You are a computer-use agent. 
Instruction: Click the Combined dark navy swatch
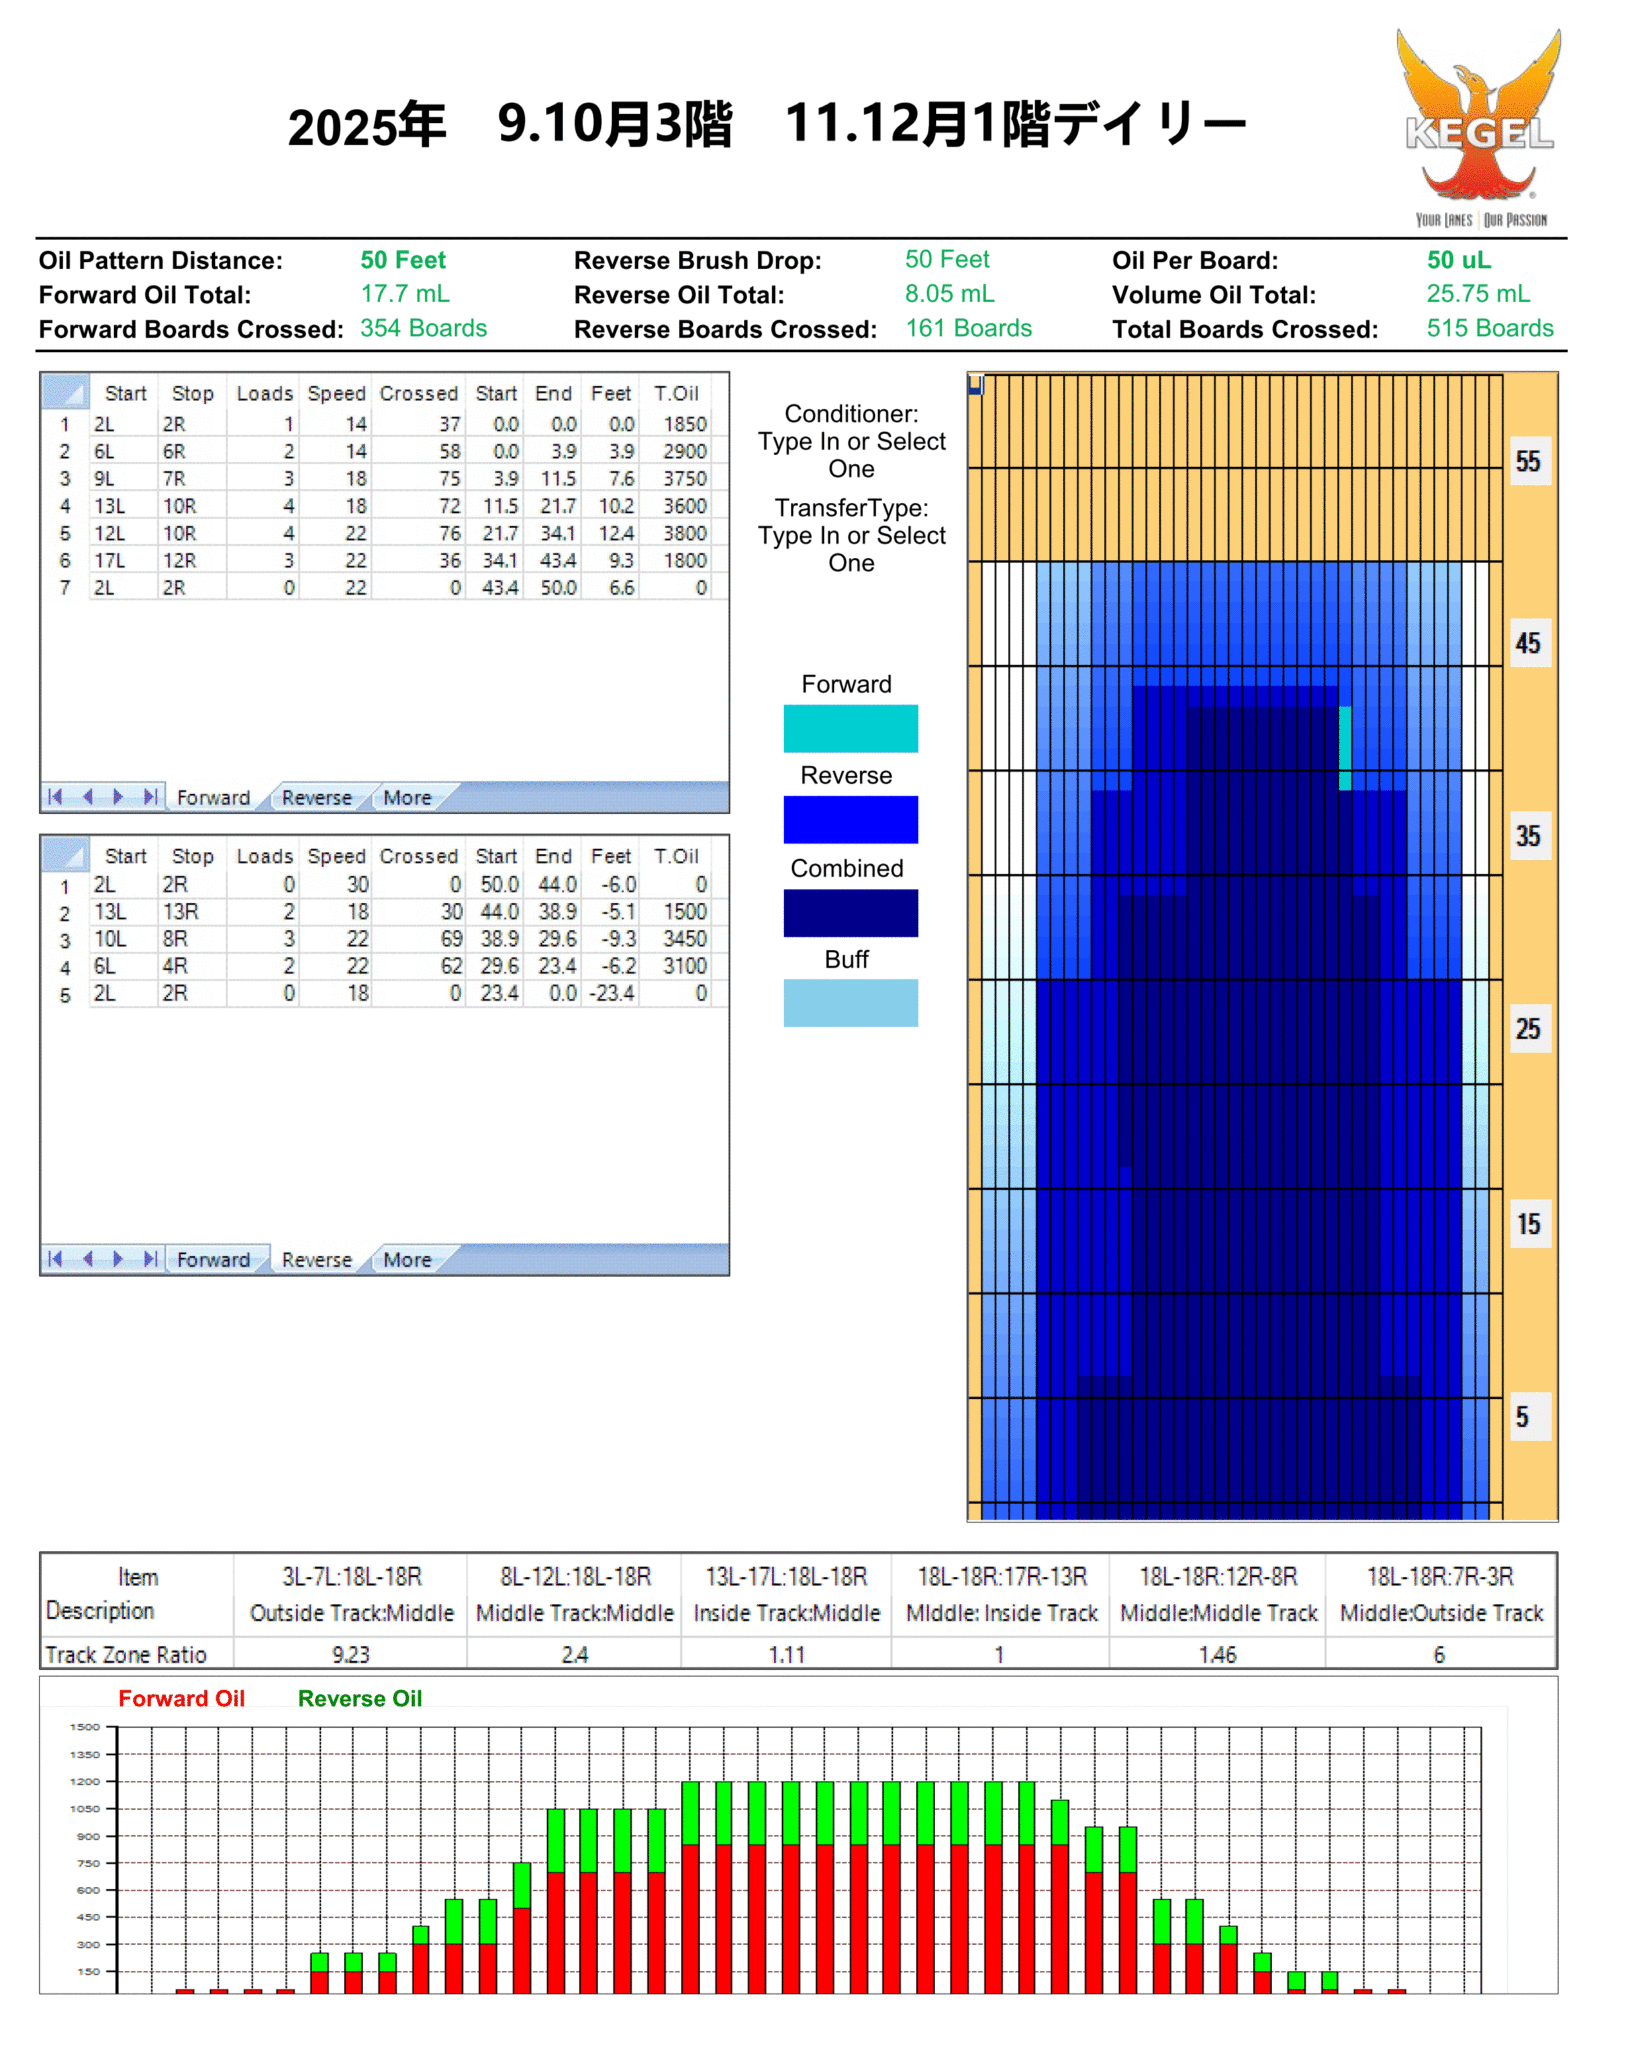(850, 912)
